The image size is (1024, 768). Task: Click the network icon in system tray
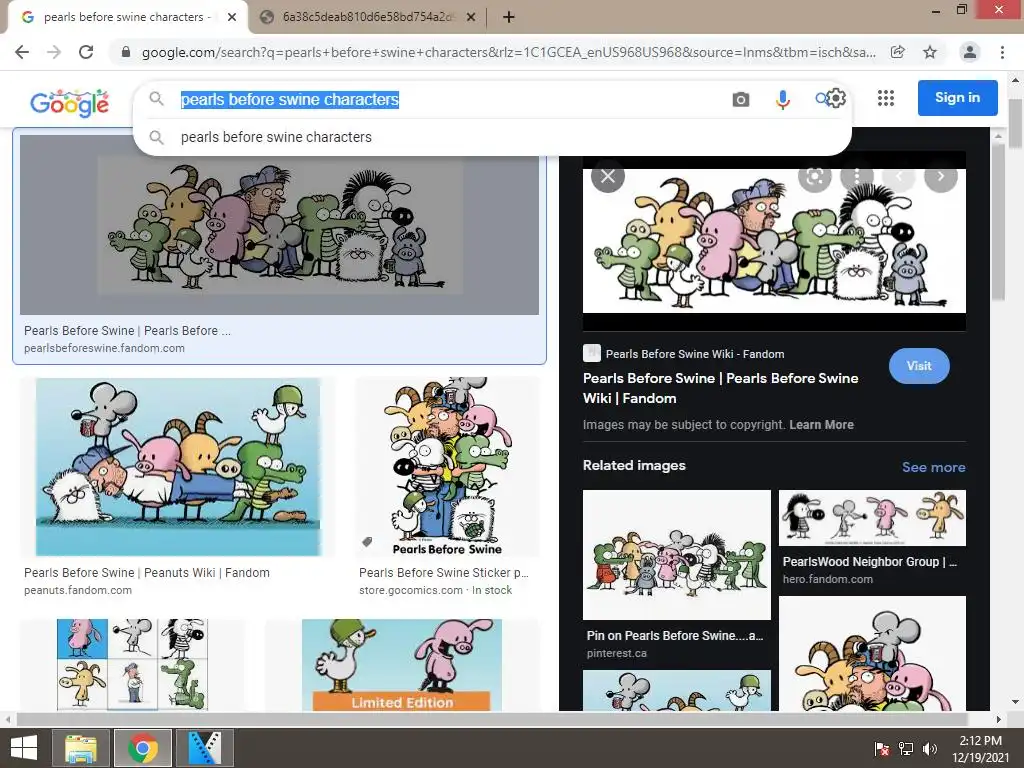(906, 749)
